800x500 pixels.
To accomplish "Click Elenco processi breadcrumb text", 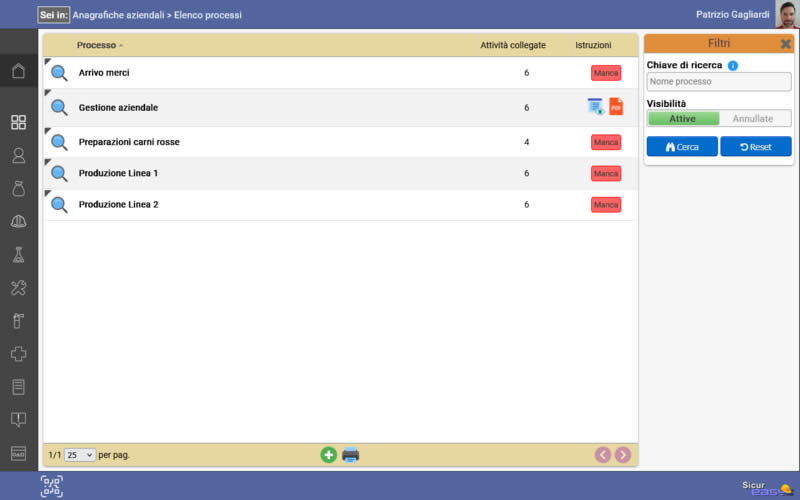I will coord(208,15).
